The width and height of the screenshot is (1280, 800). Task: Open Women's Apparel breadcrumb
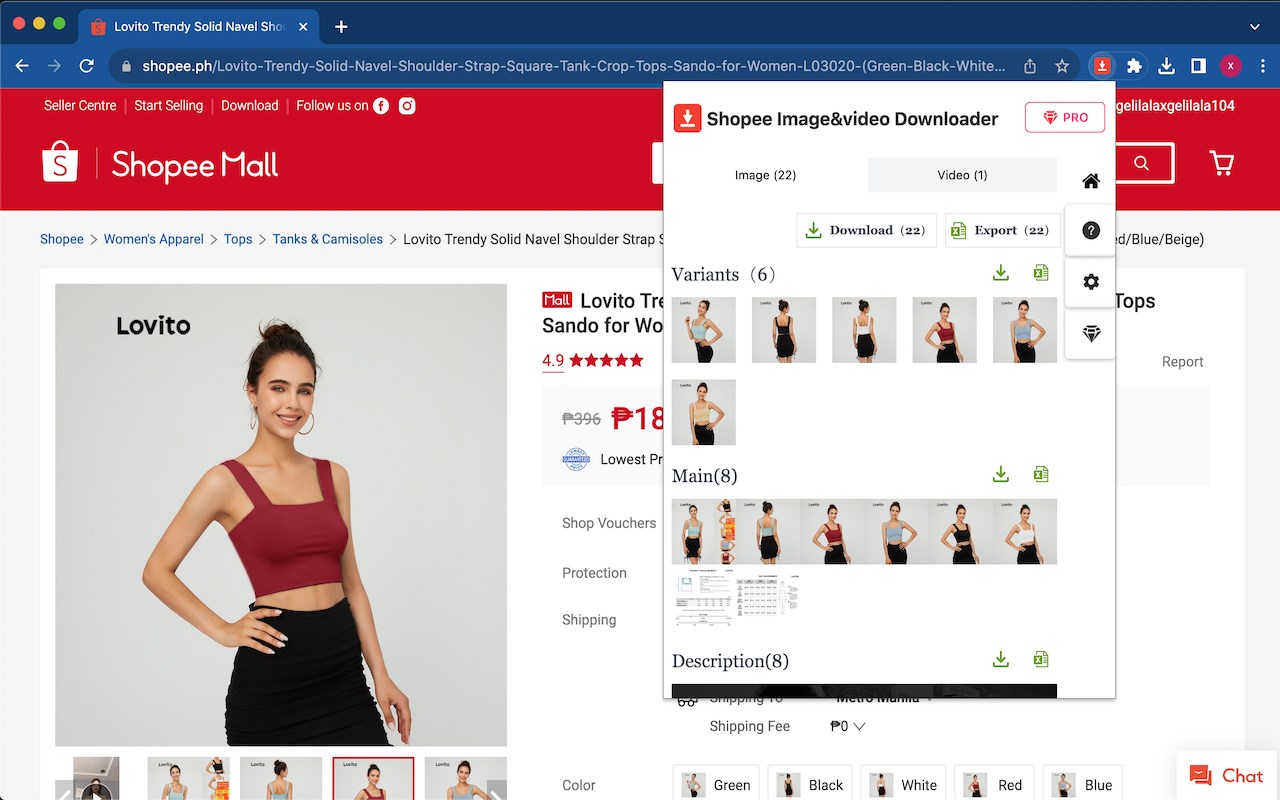154,239
